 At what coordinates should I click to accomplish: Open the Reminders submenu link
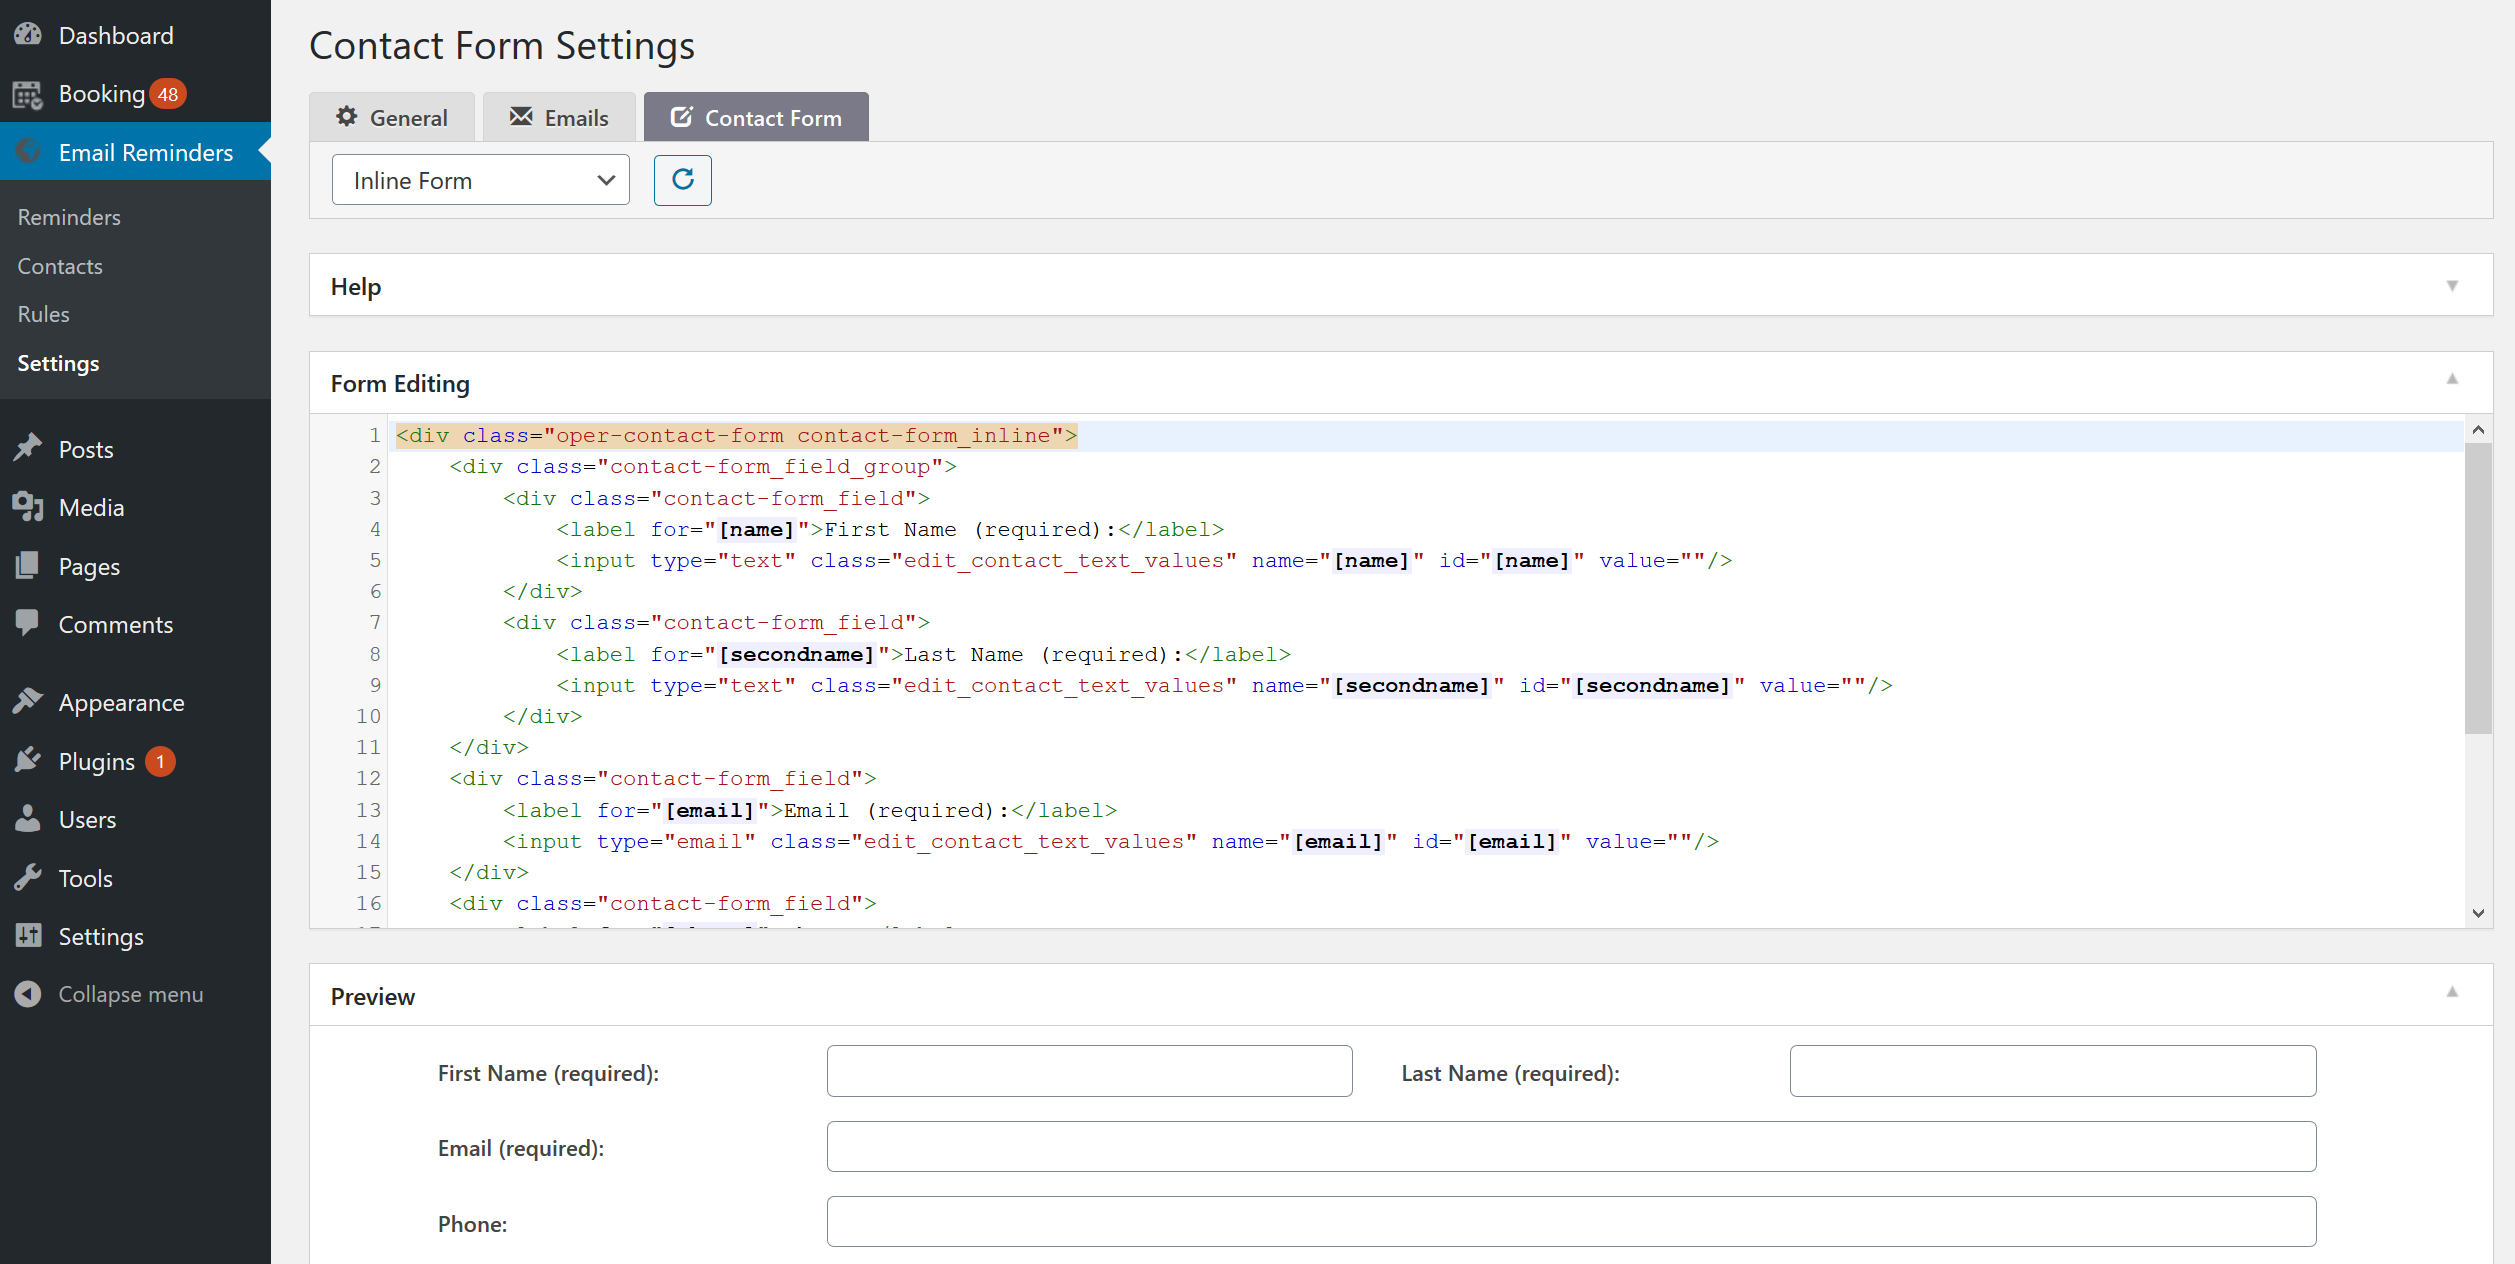(x=69, y=217)
